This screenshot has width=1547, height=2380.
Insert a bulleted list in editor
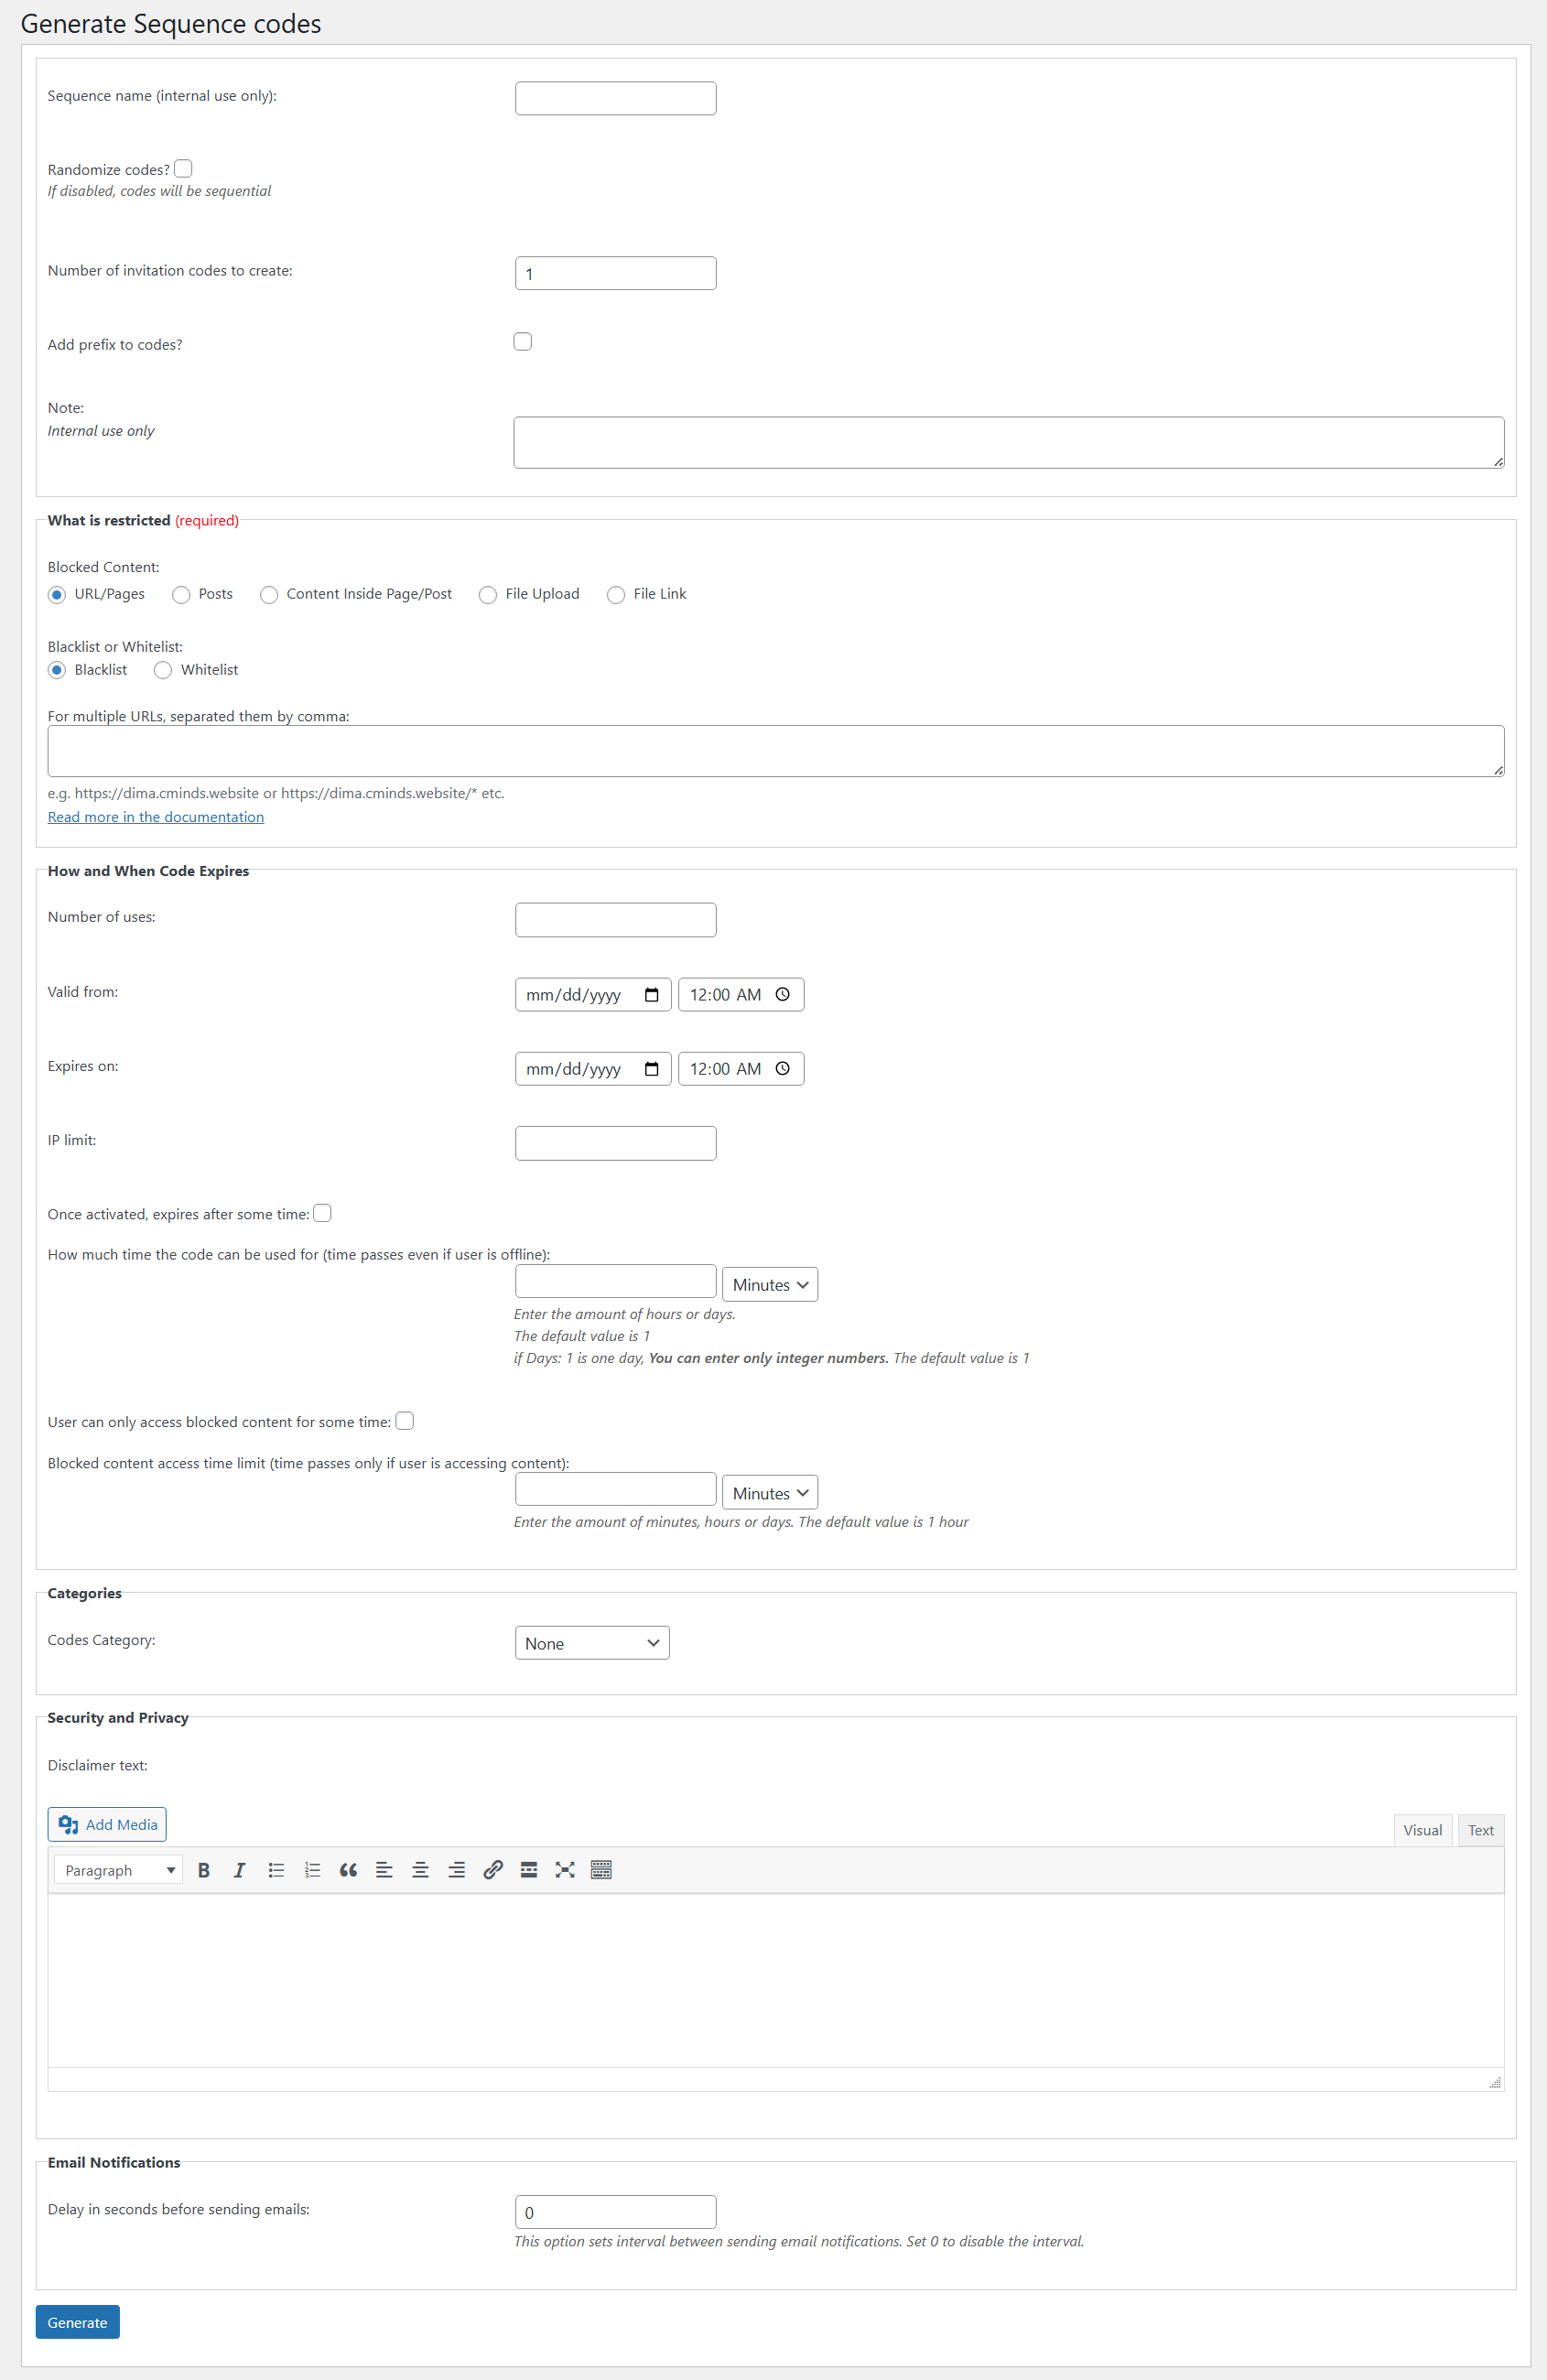[x=276, y=1870]
